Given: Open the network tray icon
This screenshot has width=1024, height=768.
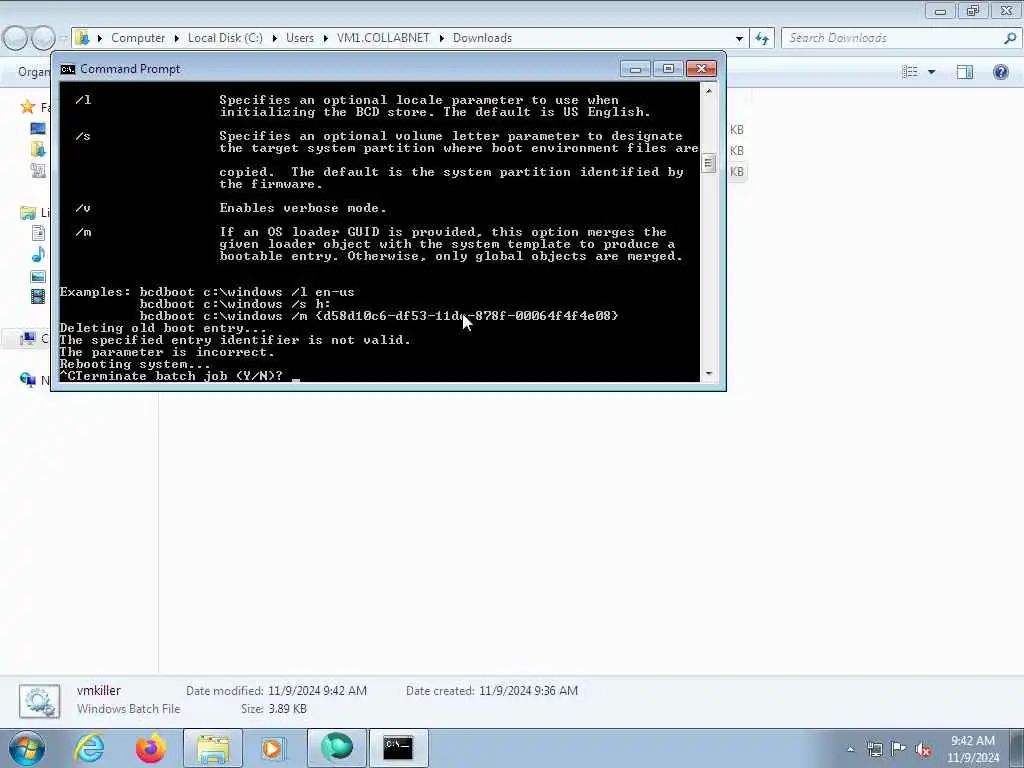Looking at the screenshot, I should [x=874, y=749].
